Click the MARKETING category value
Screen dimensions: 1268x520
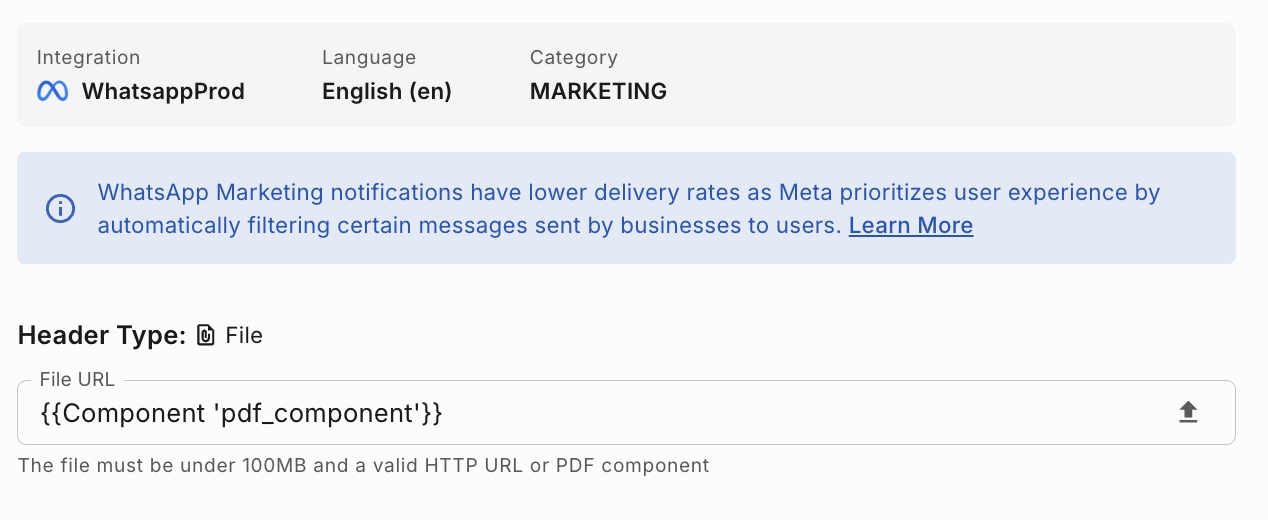[598, 91]
